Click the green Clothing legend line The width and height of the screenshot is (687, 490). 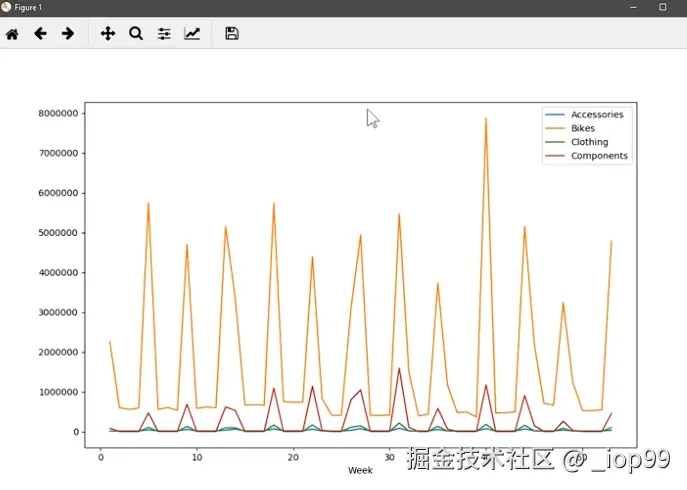pos(555,142)
